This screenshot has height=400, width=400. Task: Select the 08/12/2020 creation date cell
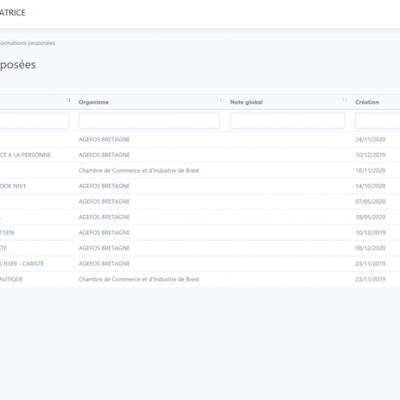coord(370,248)
